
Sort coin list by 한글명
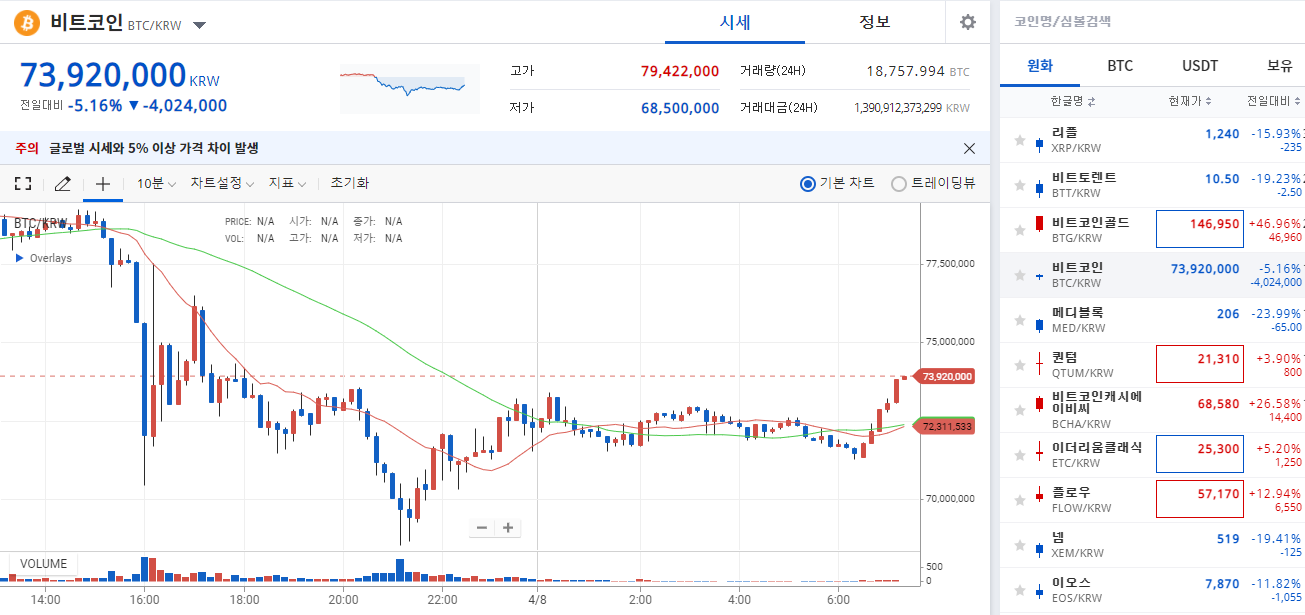tap(1073, 101)
